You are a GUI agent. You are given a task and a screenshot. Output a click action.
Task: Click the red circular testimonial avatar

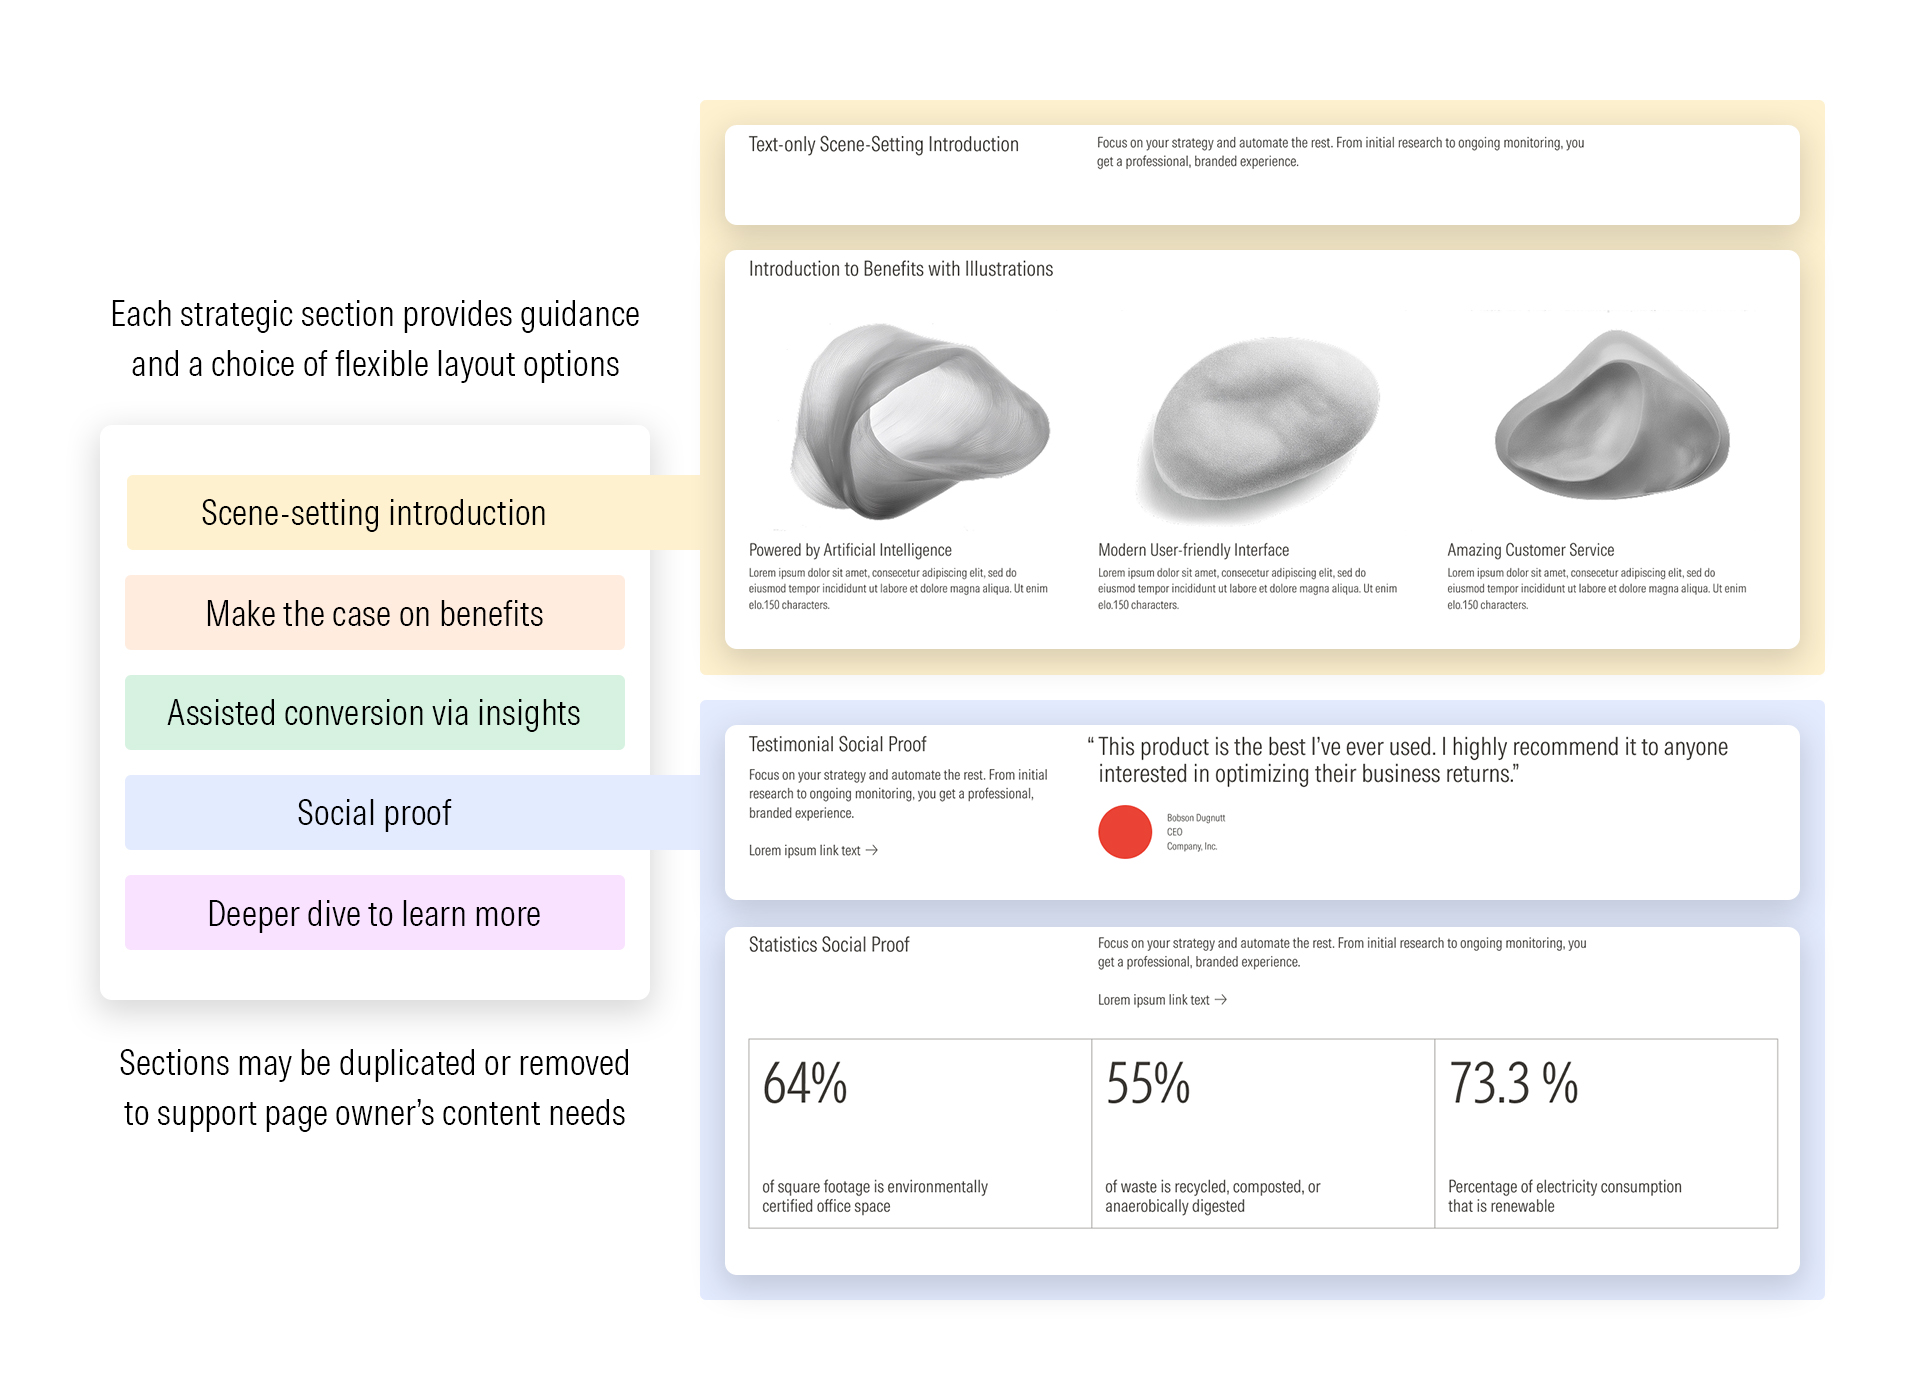[1125, 832]
